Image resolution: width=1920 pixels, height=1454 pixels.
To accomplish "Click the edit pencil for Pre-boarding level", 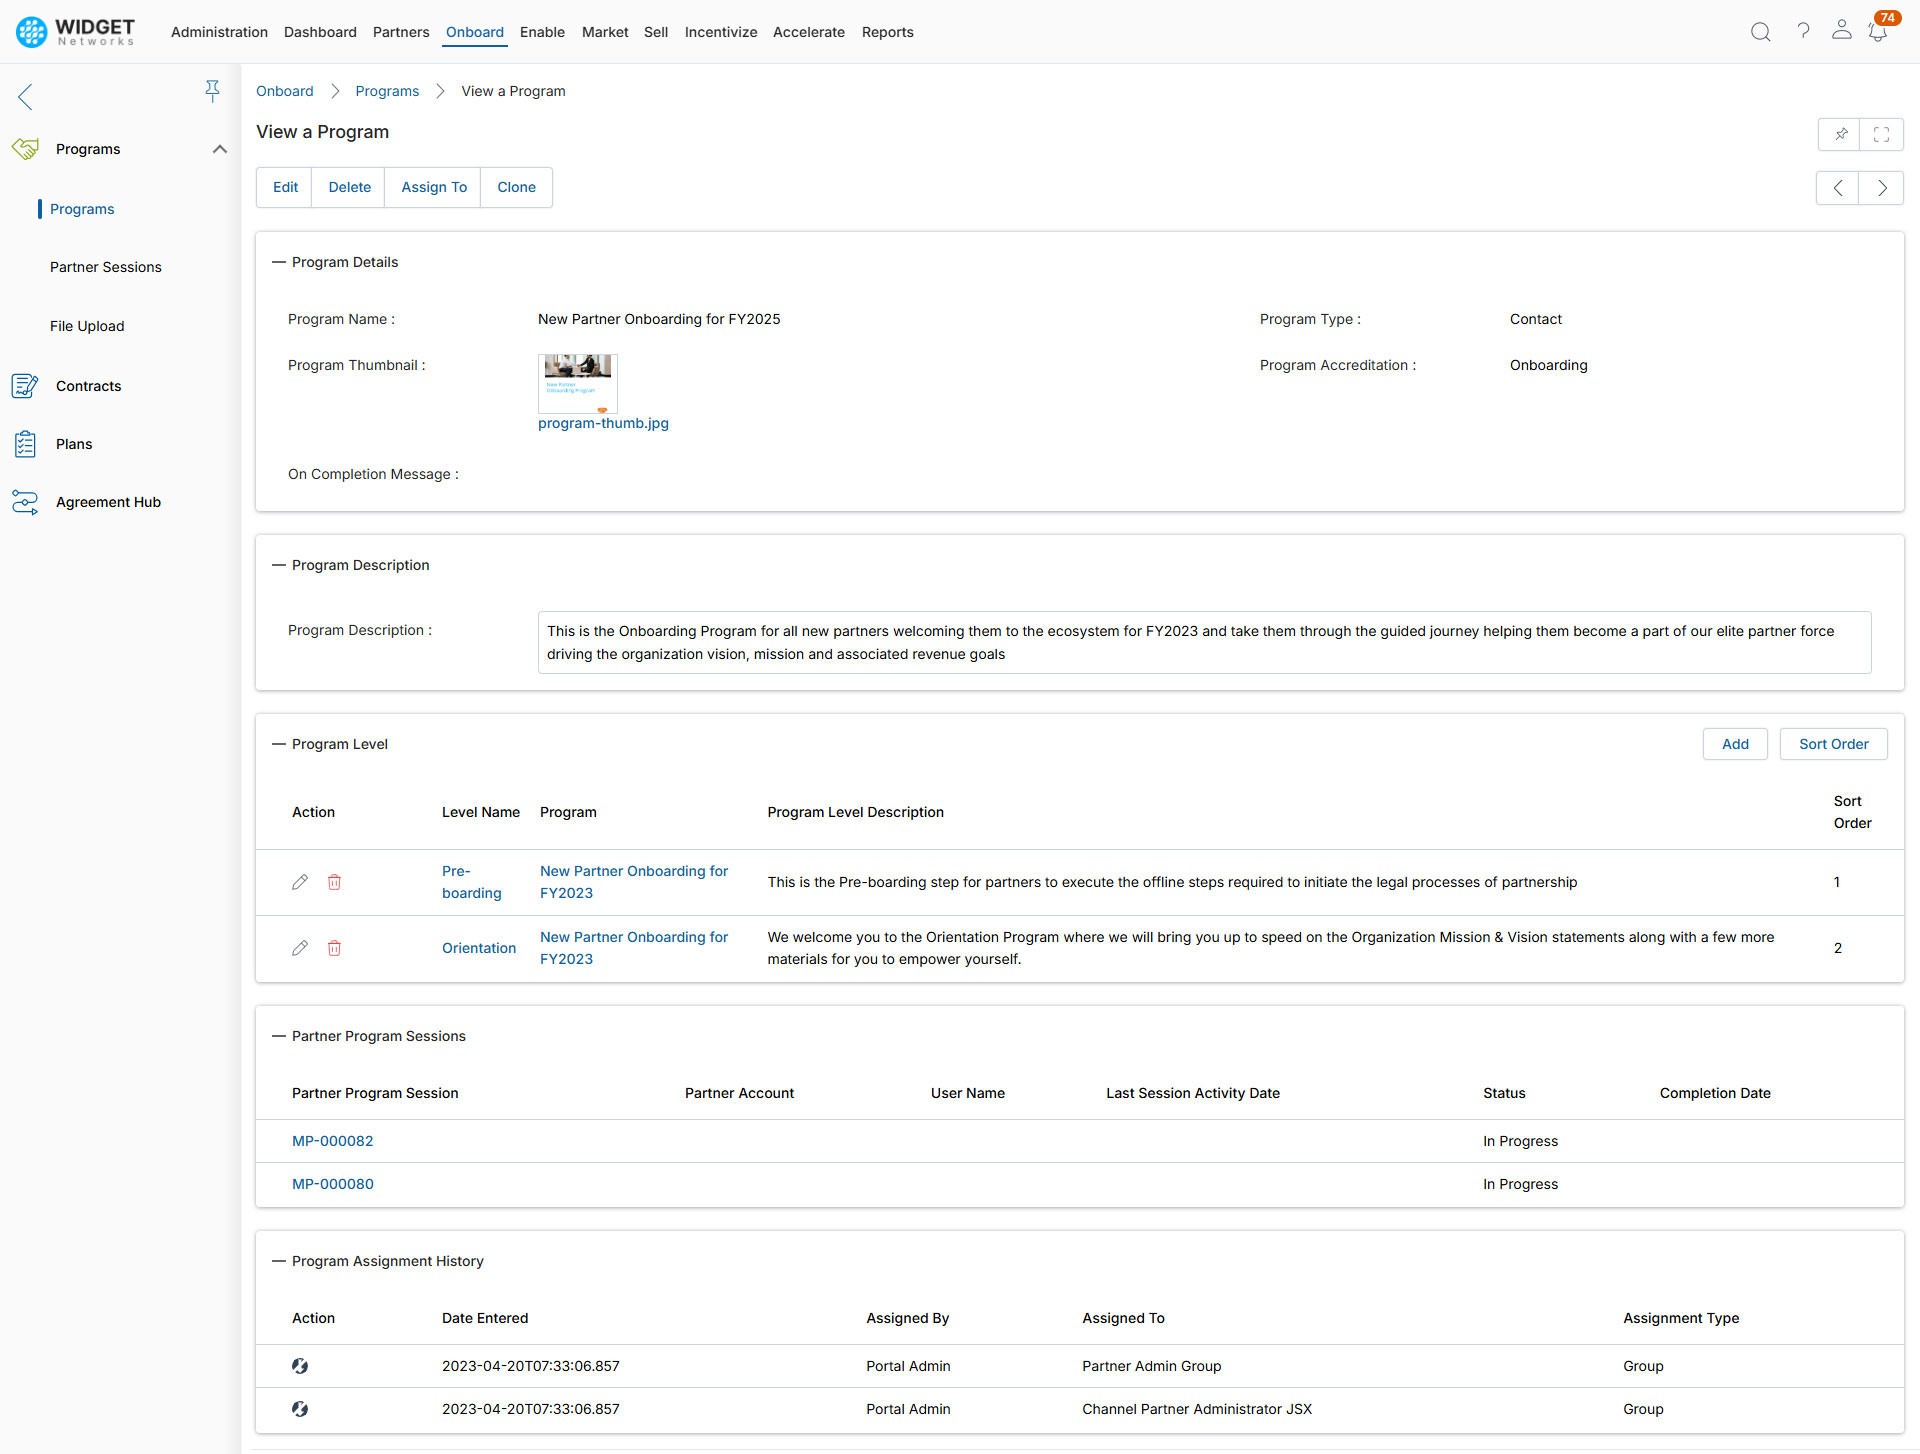I will (300, 882).
